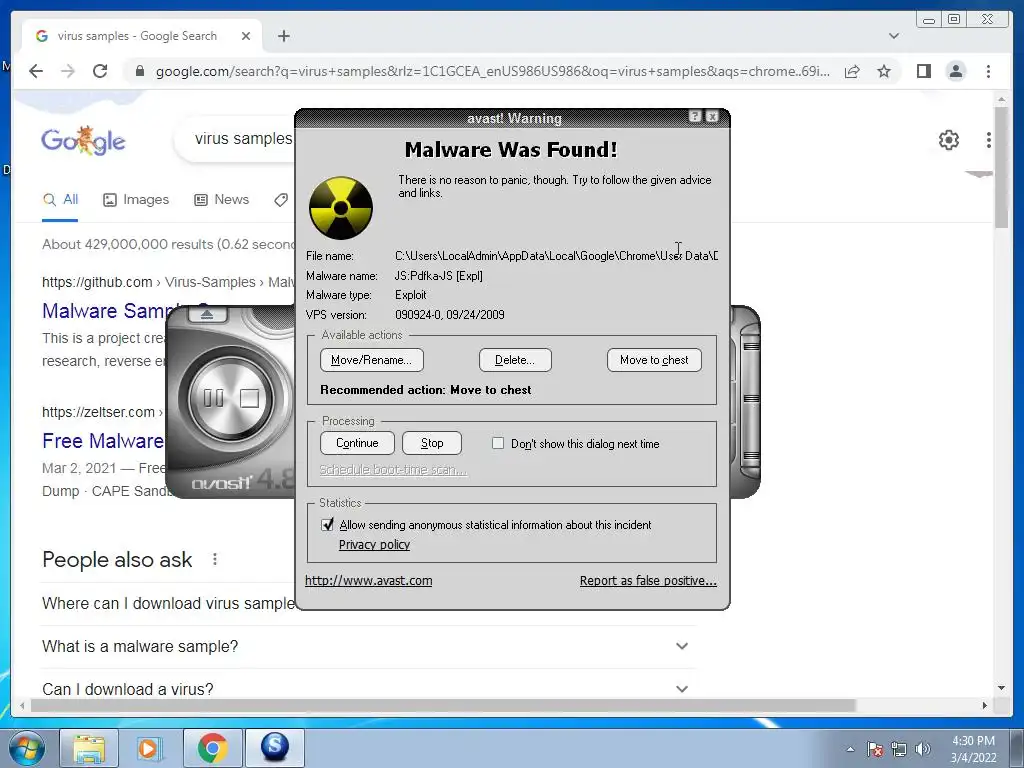Toggle Chrome side panel icon
Viewport: 1024px width, 768px height.
[923, 71]
